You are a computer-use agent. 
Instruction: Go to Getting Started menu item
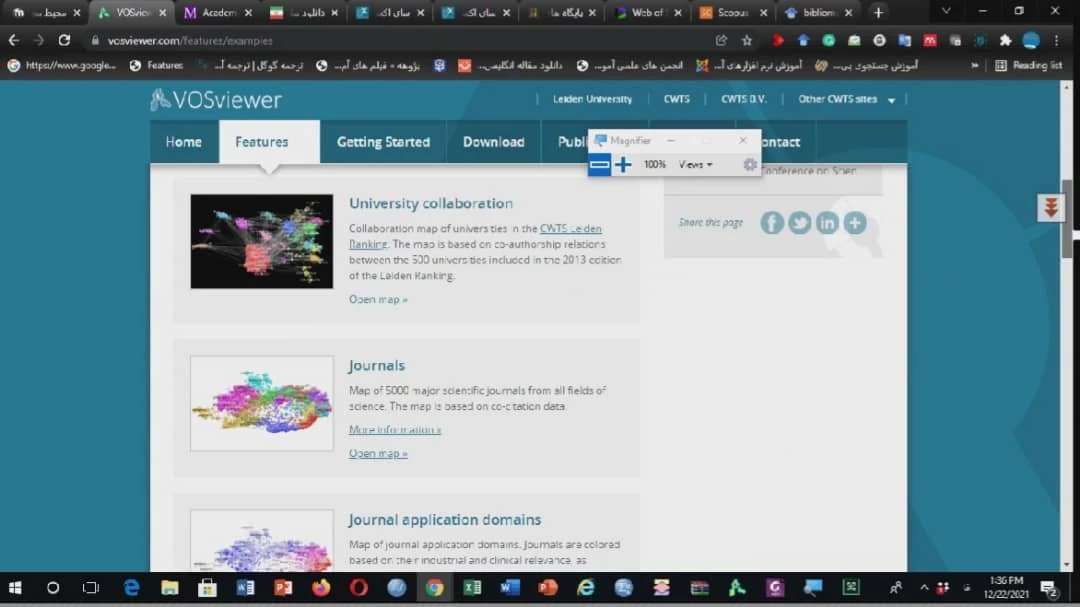[x=383, y=142]
